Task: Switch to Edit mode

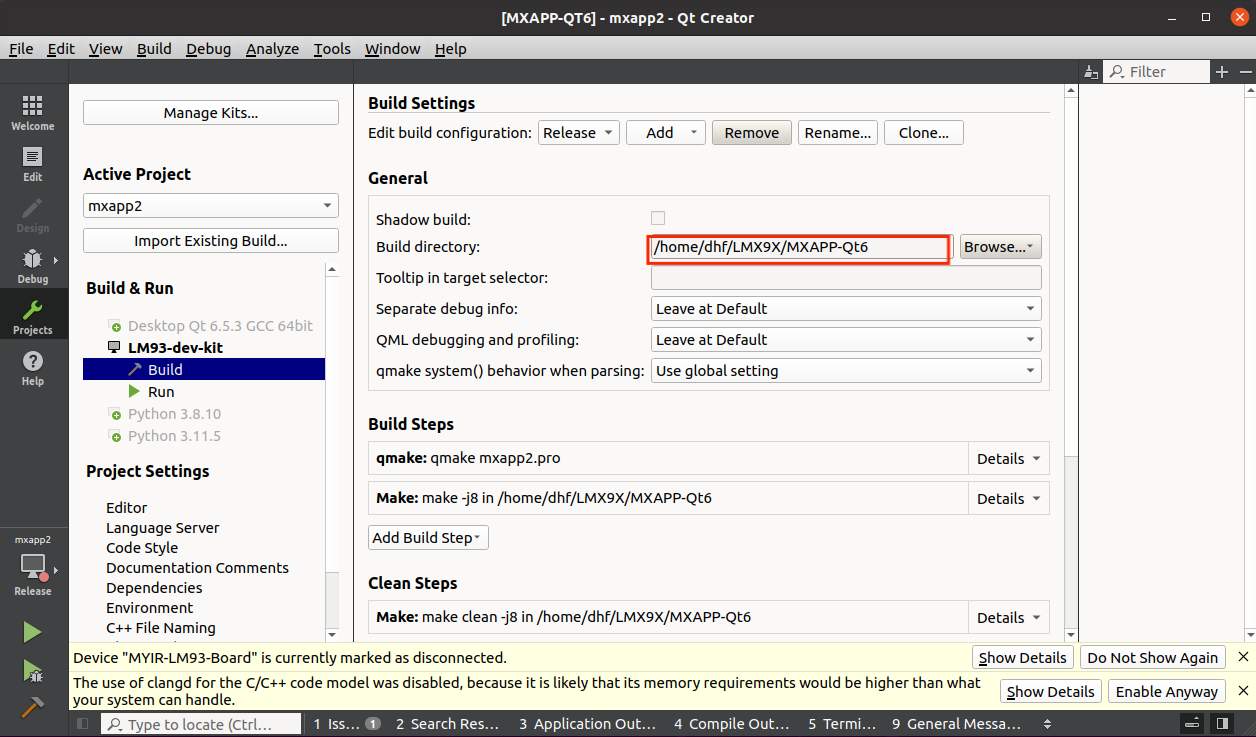Action: click(32, 164)
